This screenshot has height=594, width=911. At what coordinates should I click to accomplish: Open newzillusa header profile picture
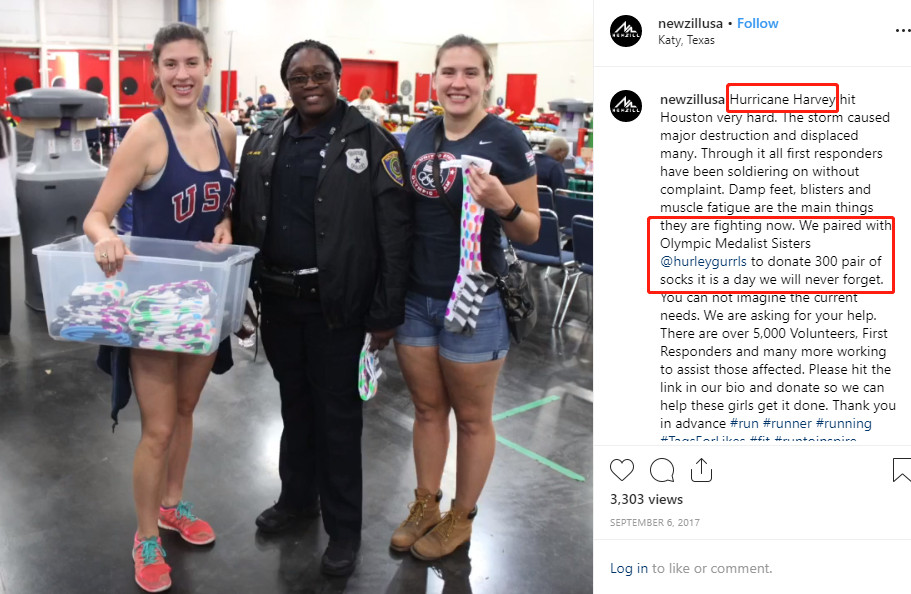pyautogui.click(x=626, y=31)
